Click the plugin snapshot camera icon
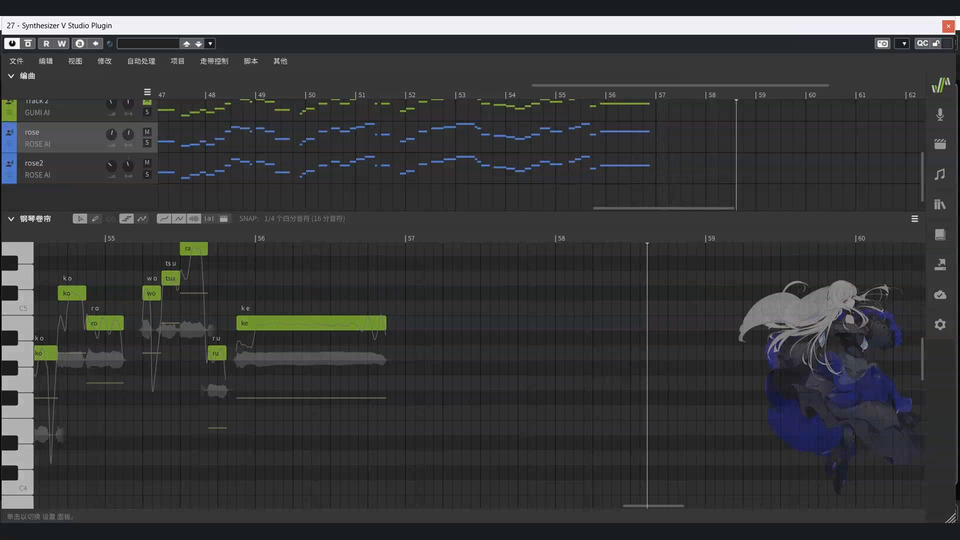The width and height of the screenshot is (960, 540). point(882,43)
